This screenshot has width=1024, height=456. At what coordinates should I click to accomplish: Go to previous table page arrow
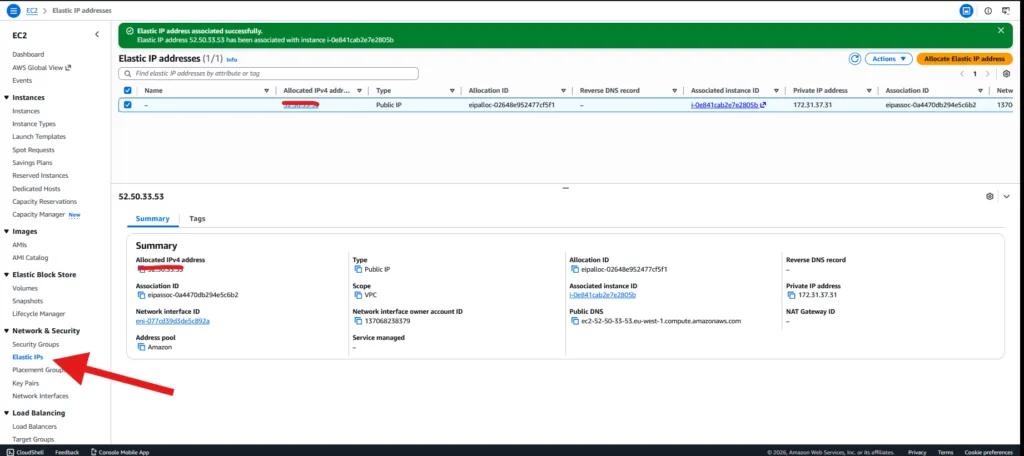tap(962, 74)
